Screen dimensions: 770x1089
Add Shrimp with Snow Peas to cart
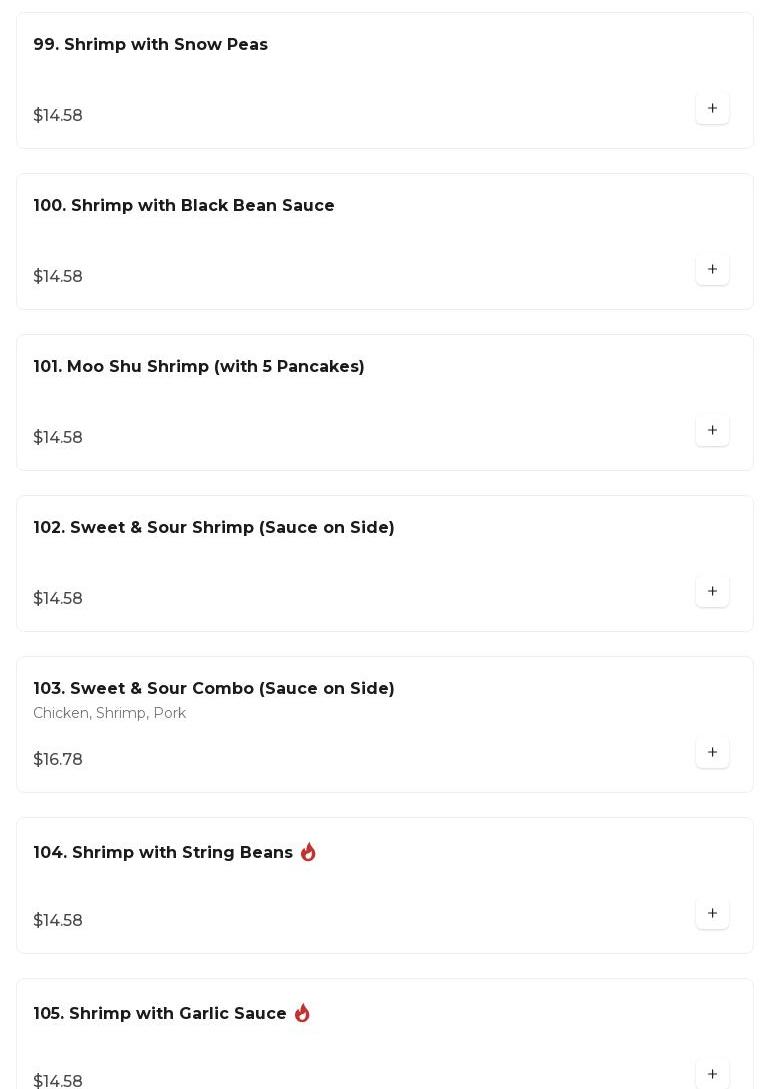click(712, 108)
